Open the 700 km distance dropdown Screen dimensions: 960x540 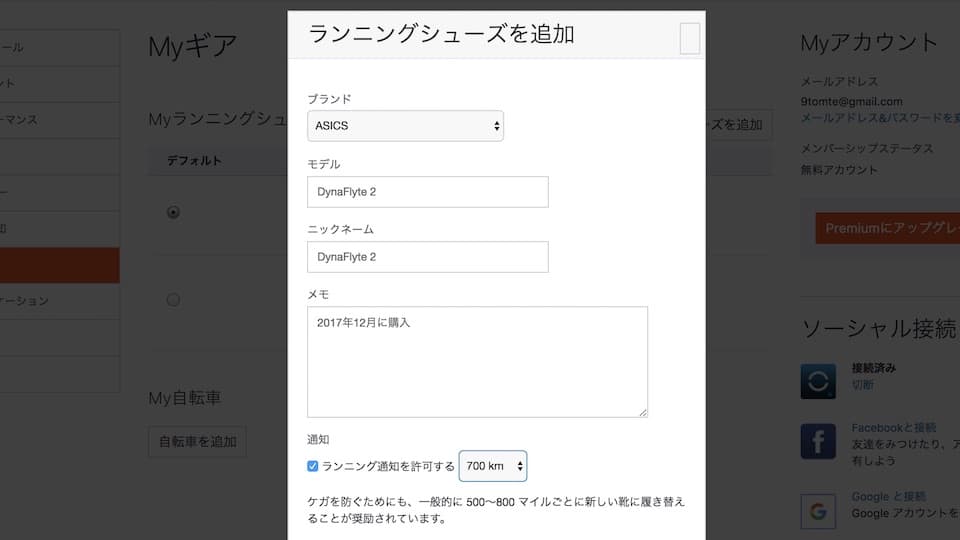tap(492, 466)
